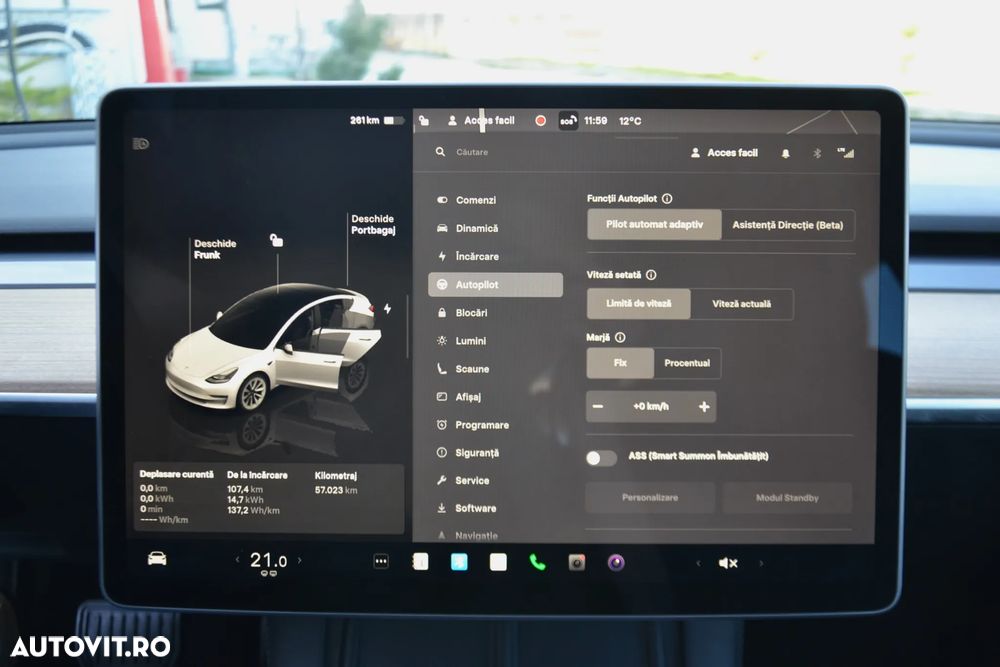Decrease speed offset with minus button
This screenshot has width=1000, height=667.
coord(598,406)
